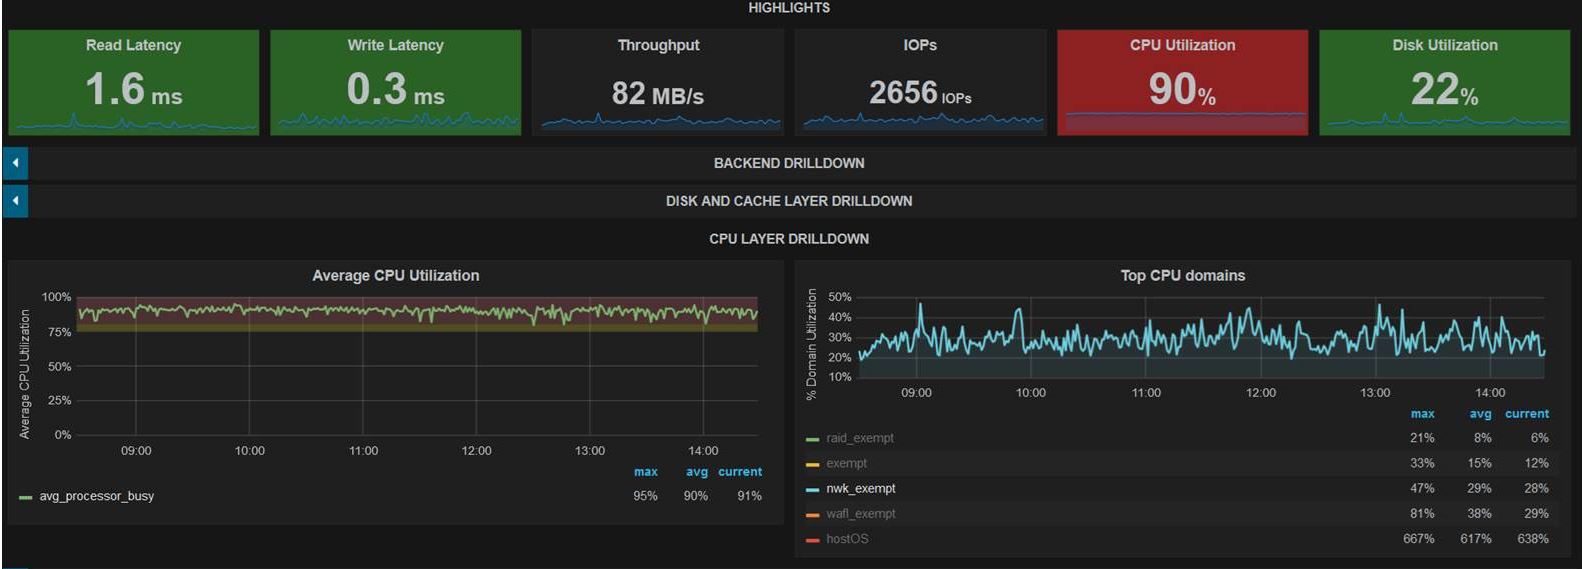Click the hostOS current value 638%

coord(1533,539)
